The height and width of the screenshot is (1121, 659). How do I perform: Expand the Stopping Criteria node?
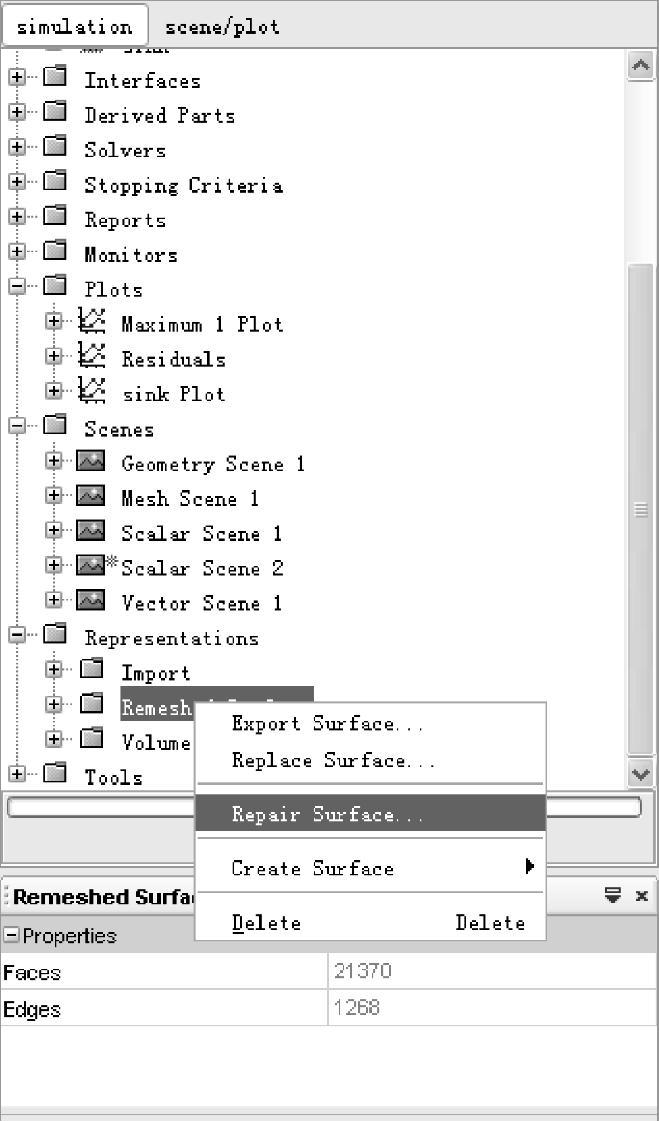[x=17, y=182]
